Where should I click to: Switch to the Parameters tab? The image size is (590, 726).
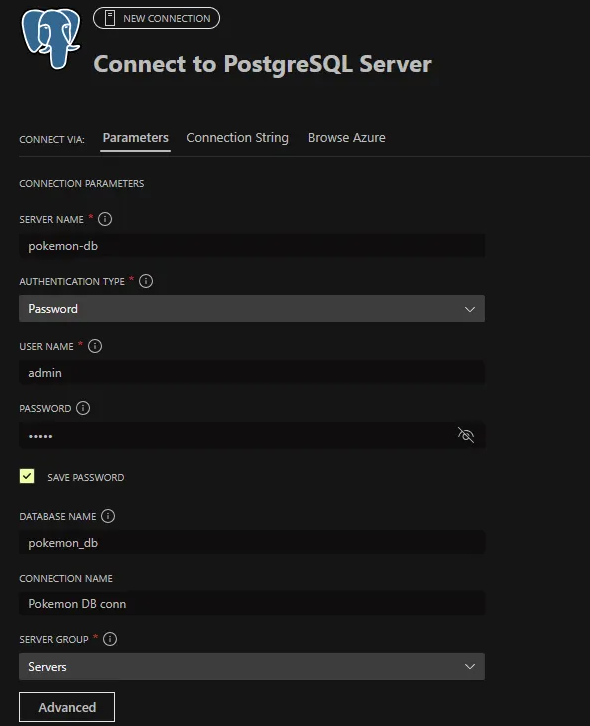136,138
